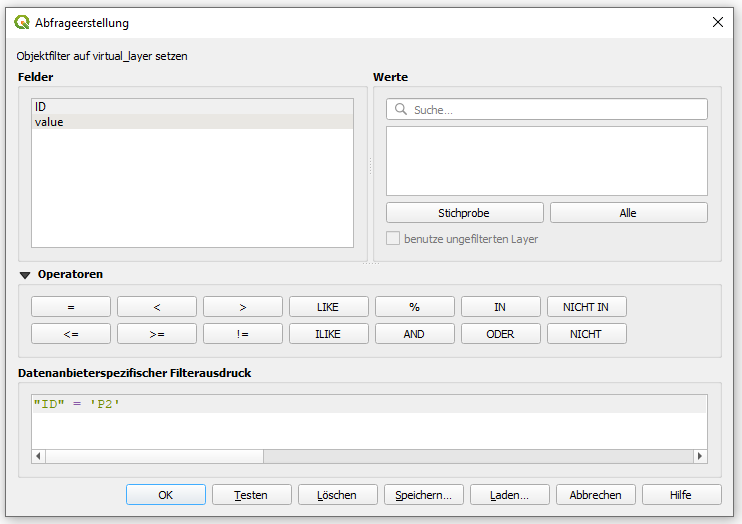The image size is (742, 524).
Task: Test the filter with Testen
Action: pyautogui.click(x=252, y=495)
